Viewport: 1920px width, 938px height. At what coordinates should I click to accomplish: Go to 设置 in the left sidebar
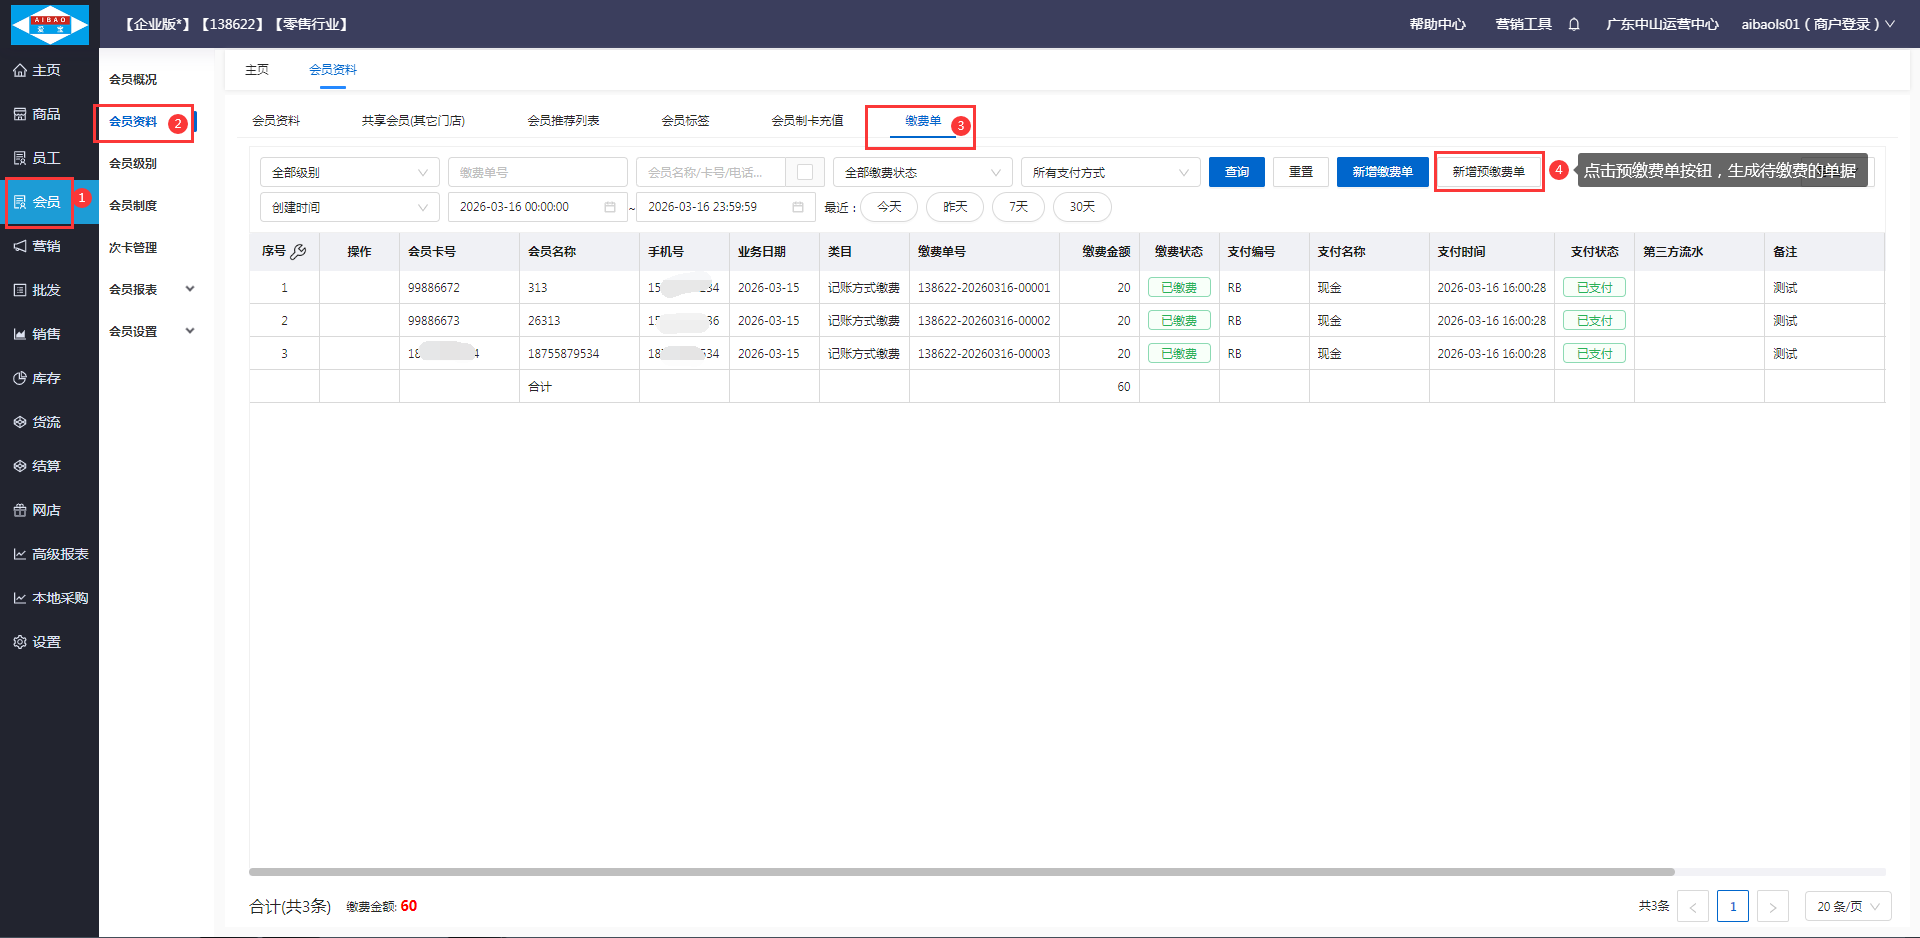tap(46, 642)
